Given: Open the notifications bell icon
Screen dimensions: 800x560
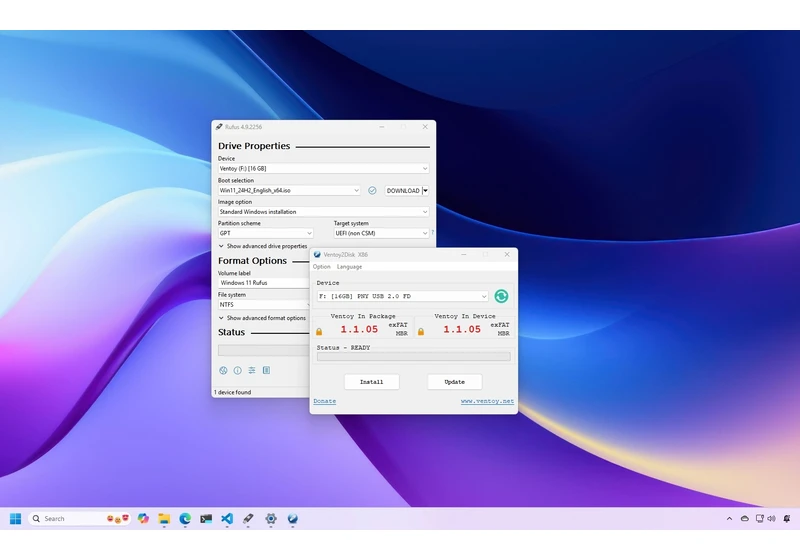Looking at the screenshot, I should tap(787, 519).
